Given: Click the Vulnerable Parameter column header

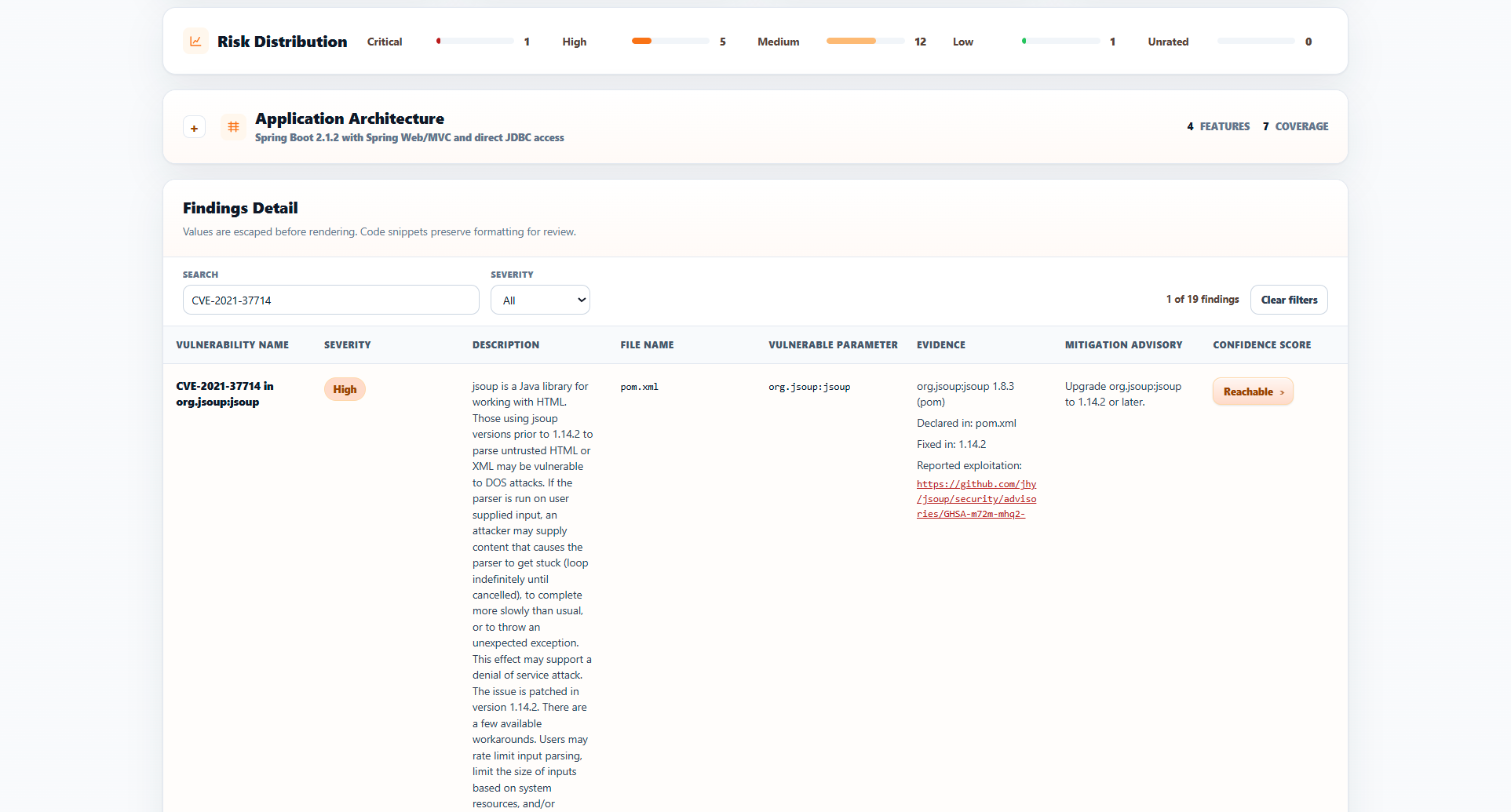Looking at the screenshot, I should tap(833, 345).
